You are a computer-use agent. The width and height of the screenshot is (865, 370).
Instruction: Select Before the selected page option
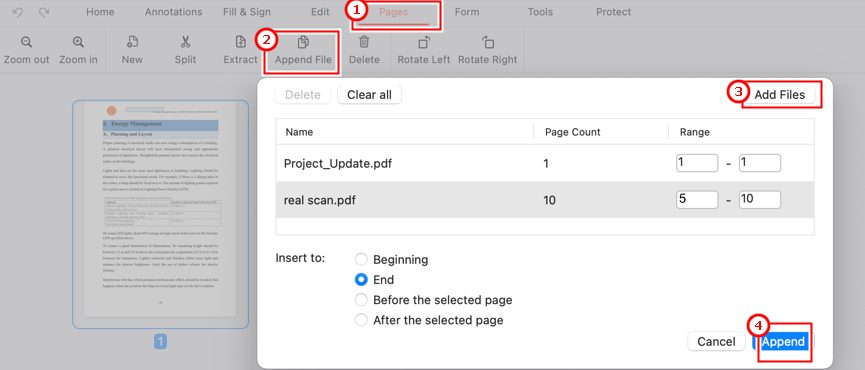[x=361, y=300]
